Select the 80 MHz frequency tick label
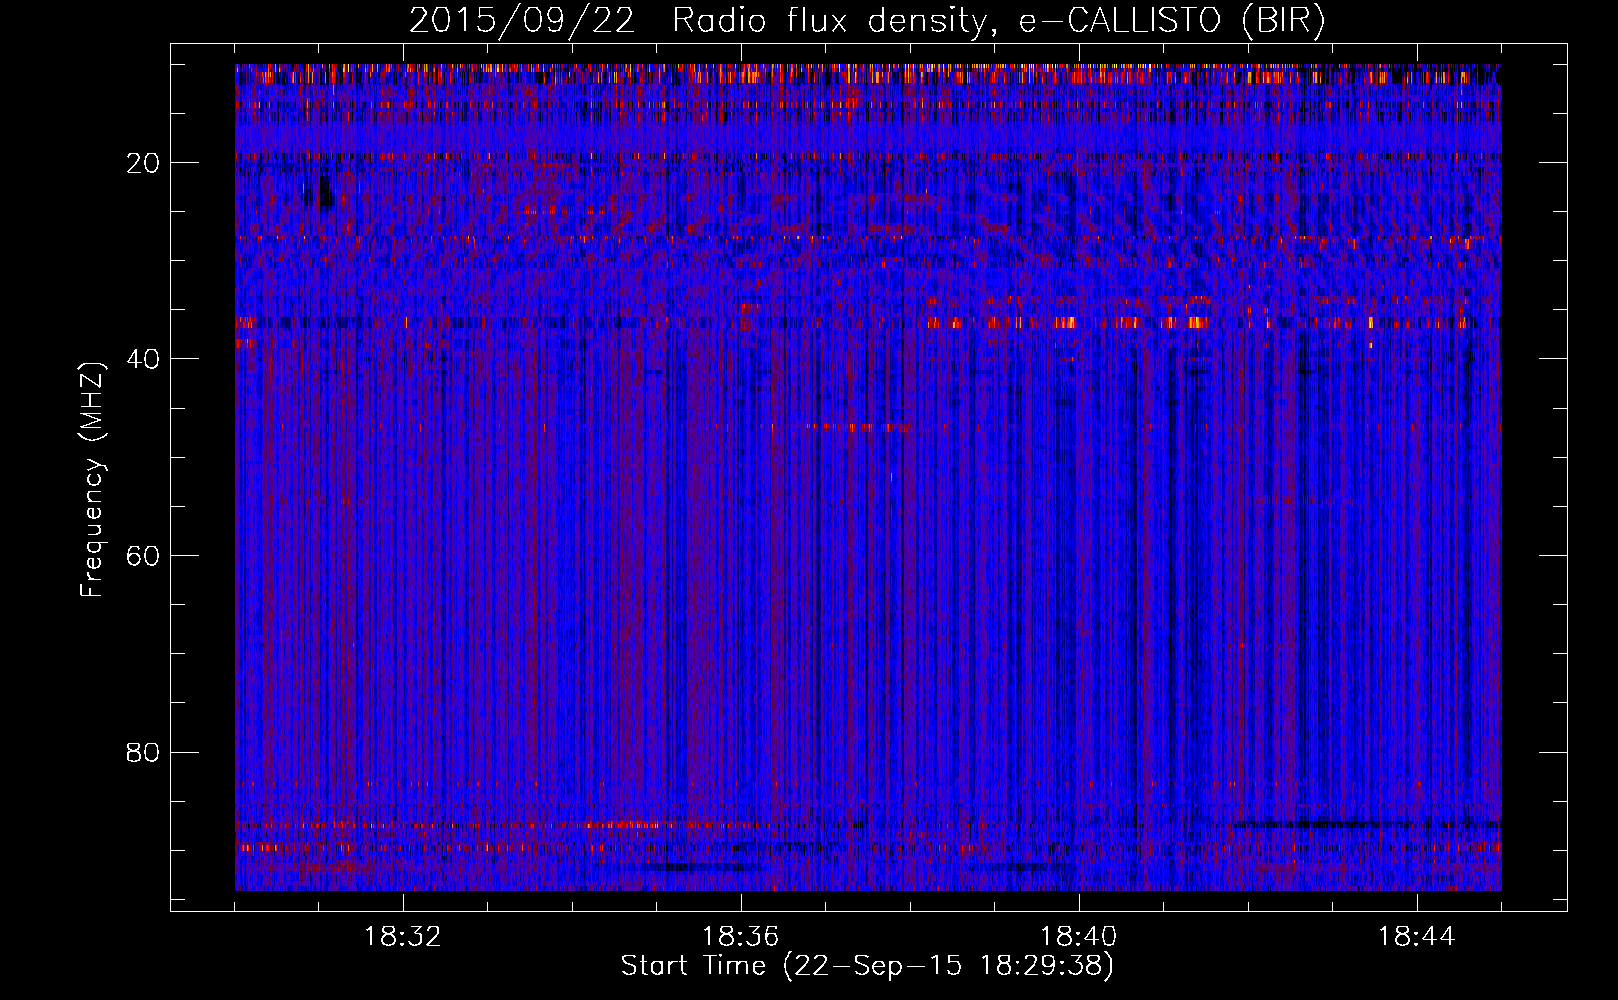The height and width of the screenshot is (1000, 1618). [143, 752]
